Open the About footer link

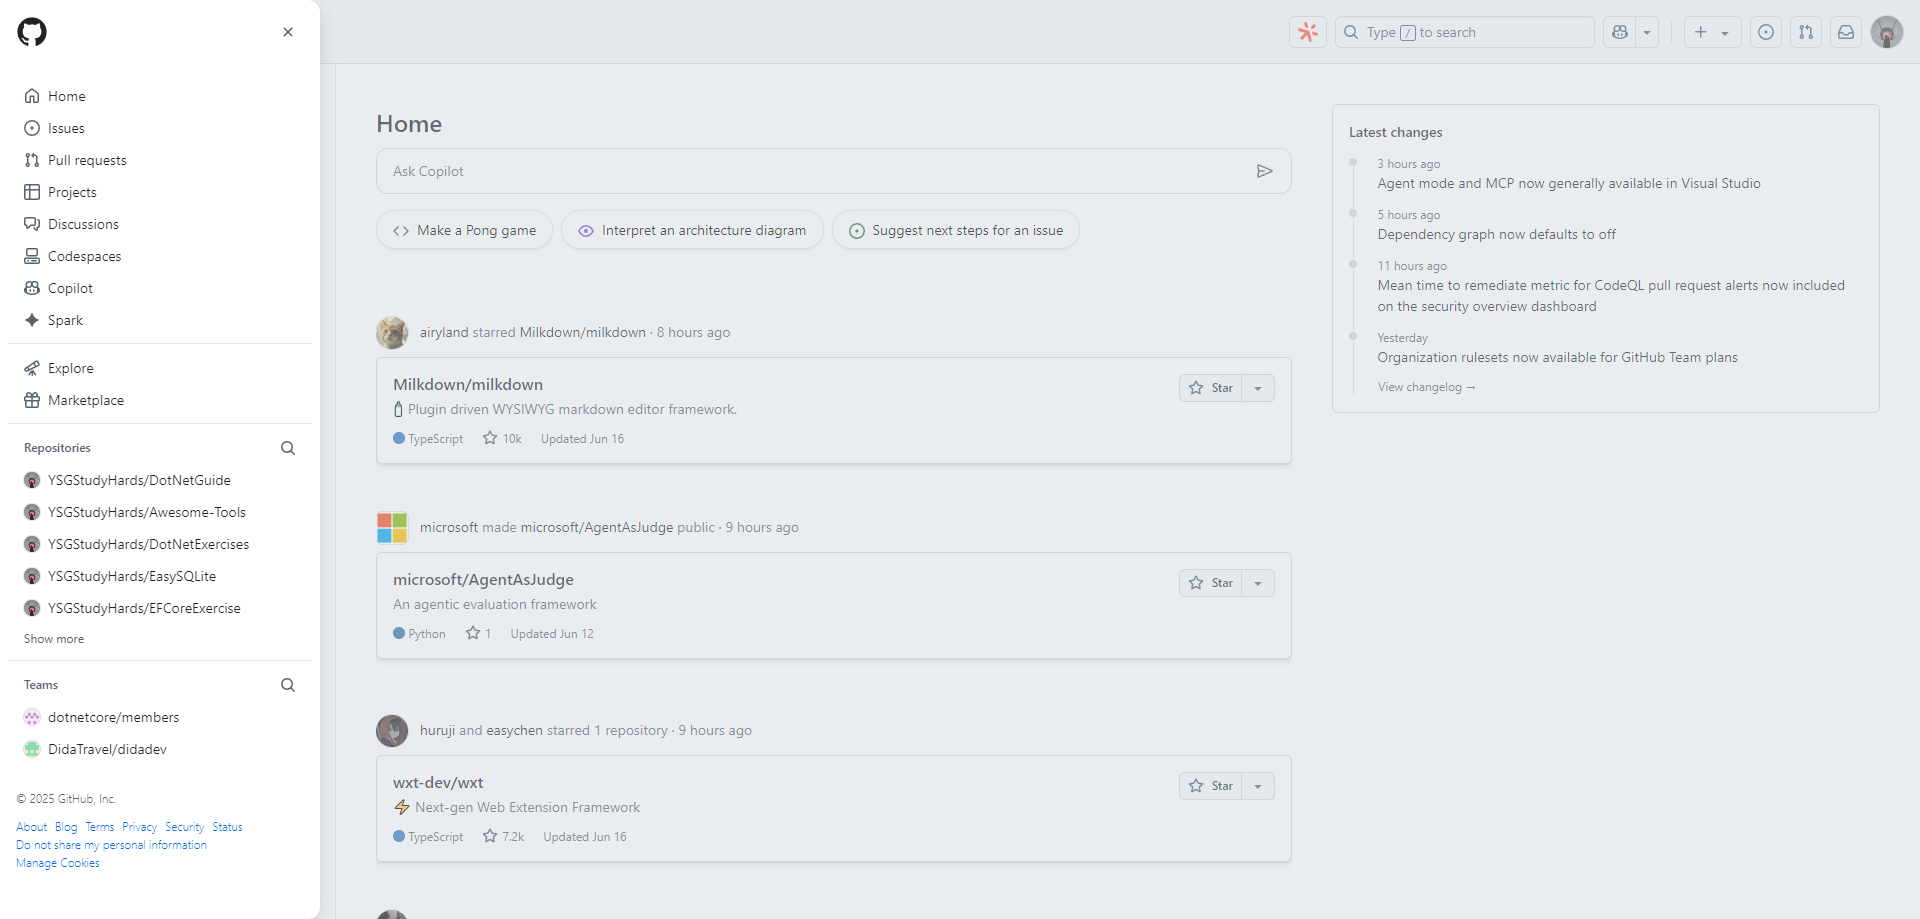(31, 827)
